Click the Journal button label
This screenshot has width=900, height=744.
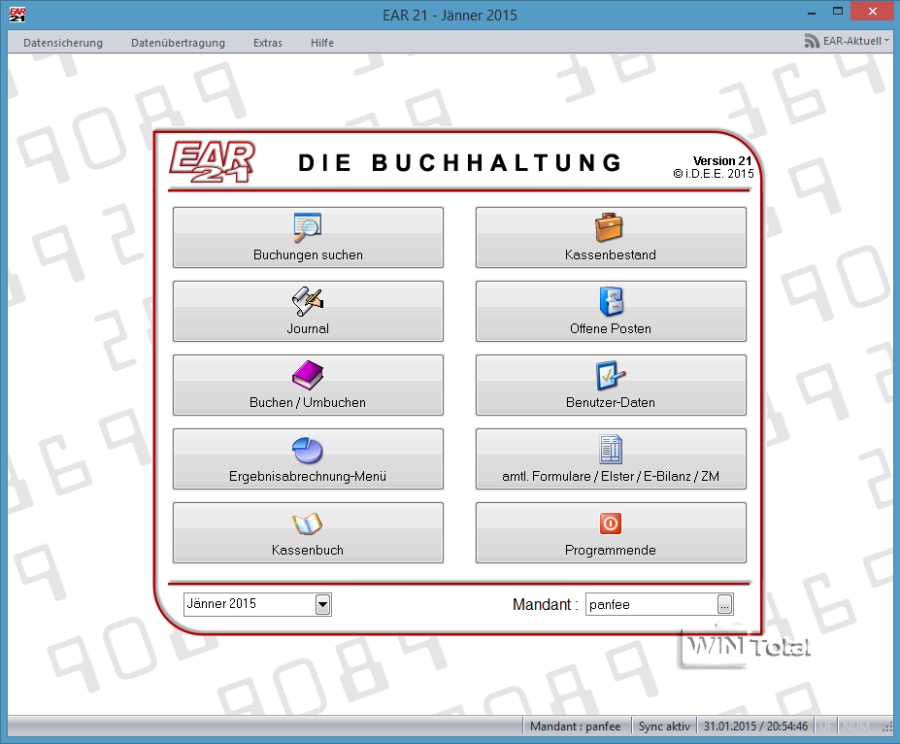coord(308,328)
